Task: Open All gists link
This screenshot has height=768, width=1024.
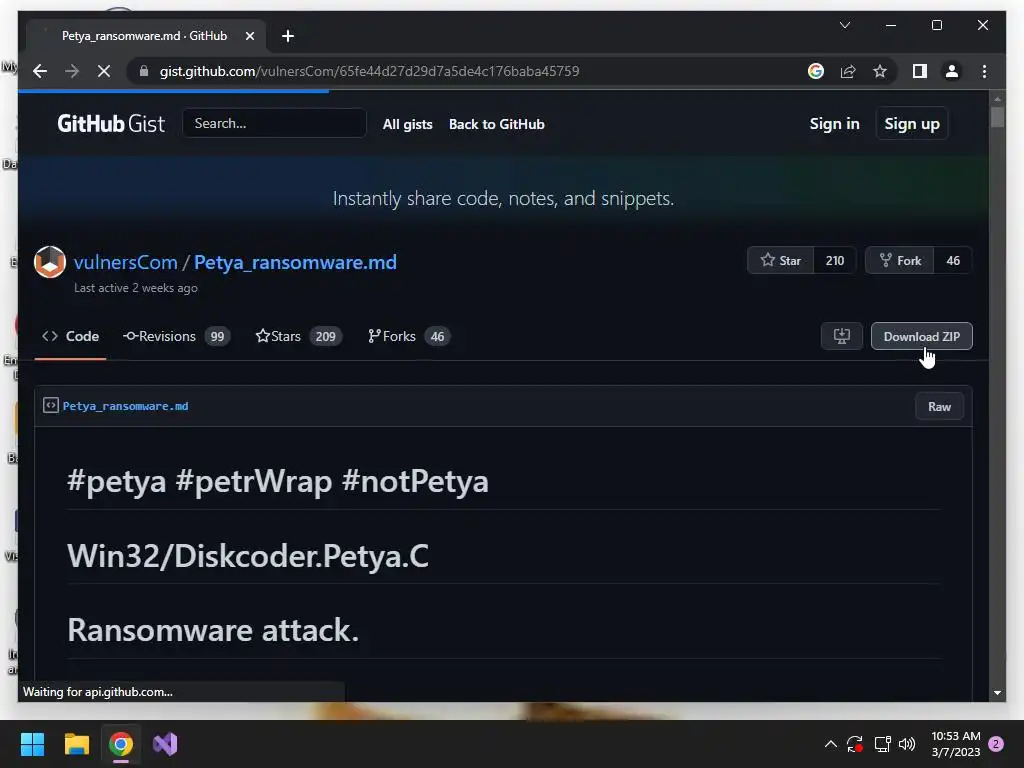Action: tap(408, 124)
